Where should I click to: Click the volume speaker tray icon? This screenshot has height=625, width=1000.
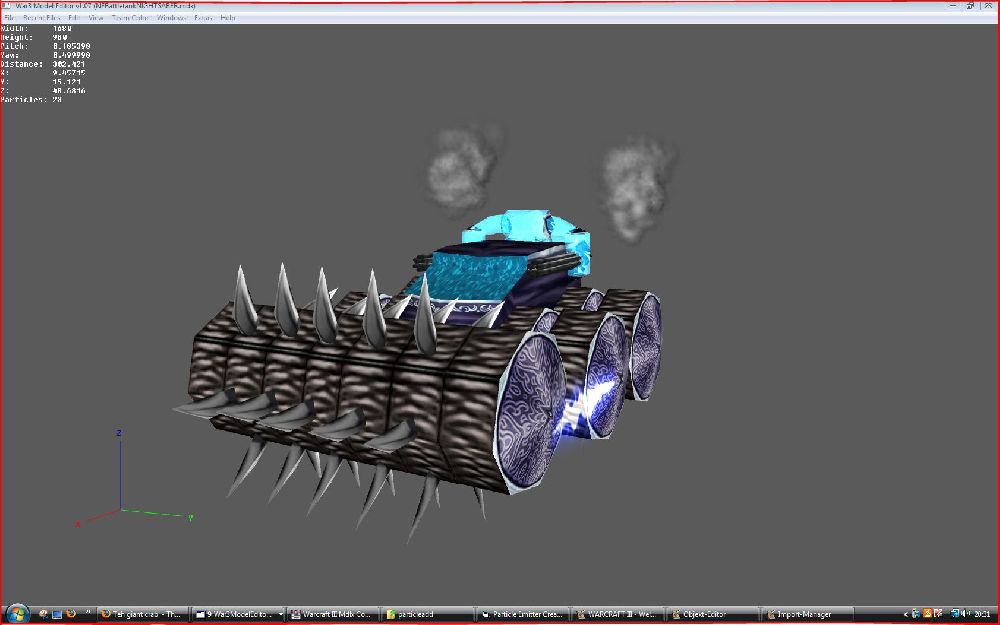click(x=967, y=614)
